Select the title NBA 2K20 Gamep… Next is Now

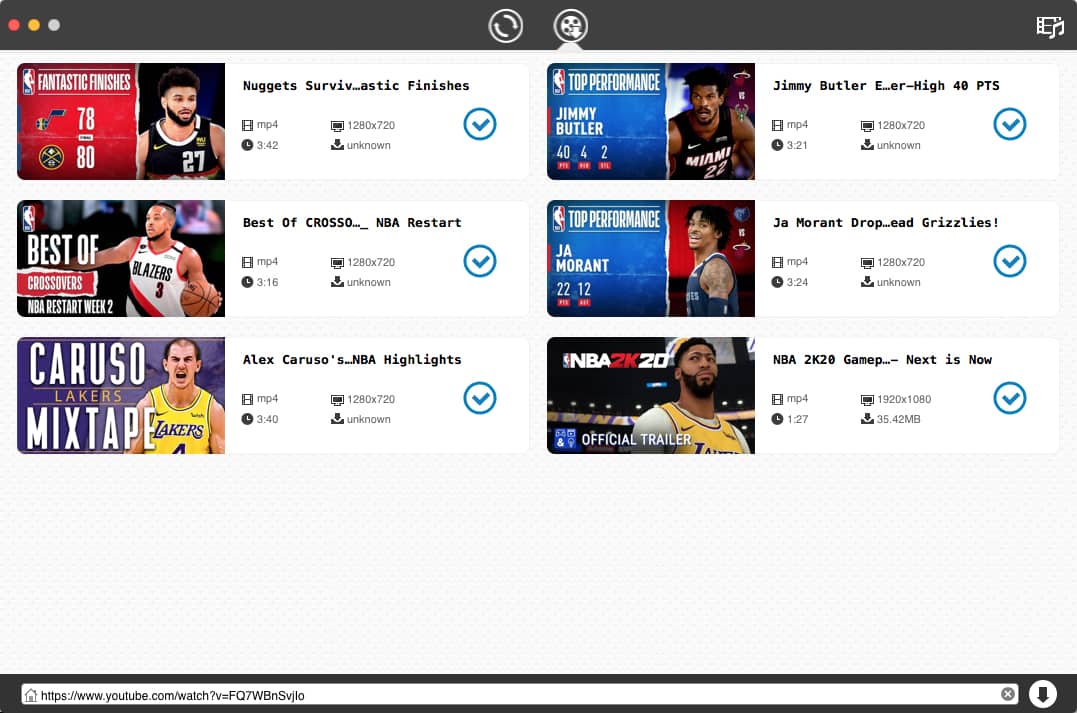click(882, 359)
